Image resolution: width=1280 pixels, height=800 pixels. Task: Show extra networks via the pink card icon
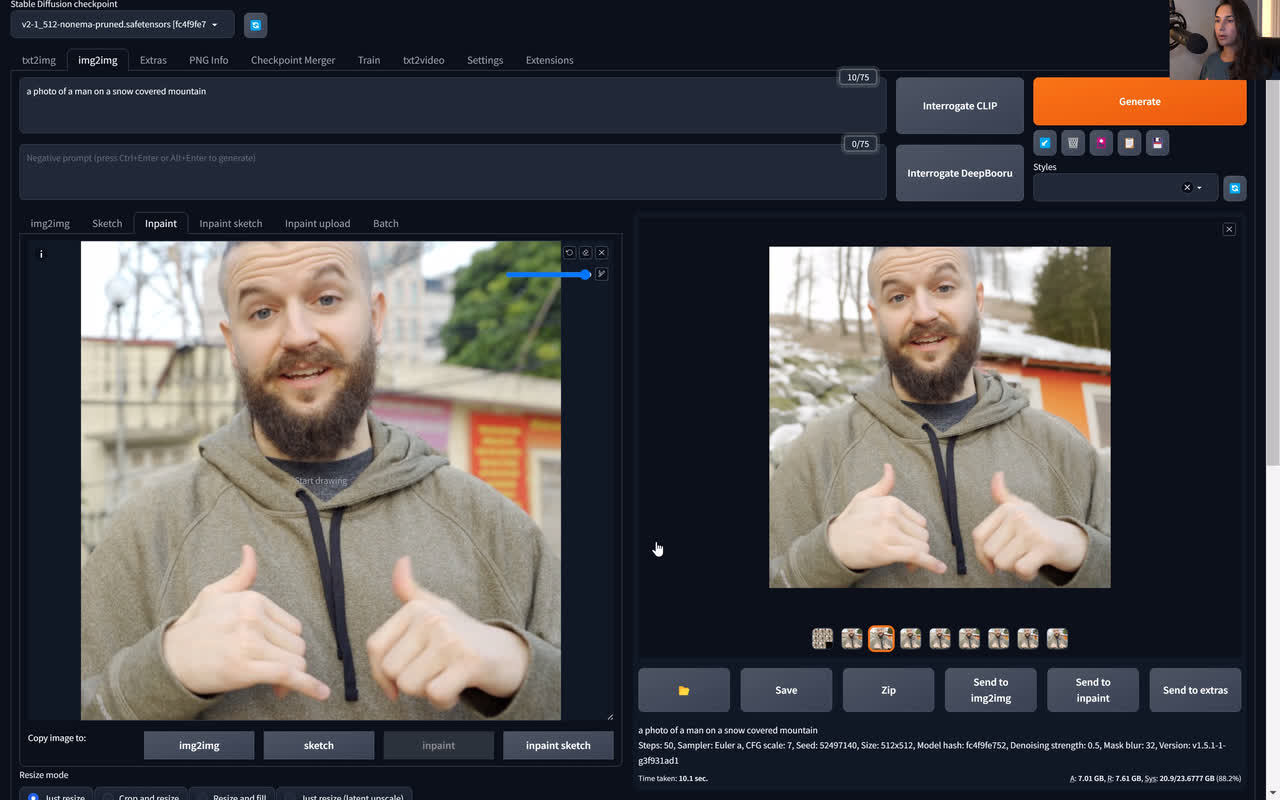point(1101,143)
